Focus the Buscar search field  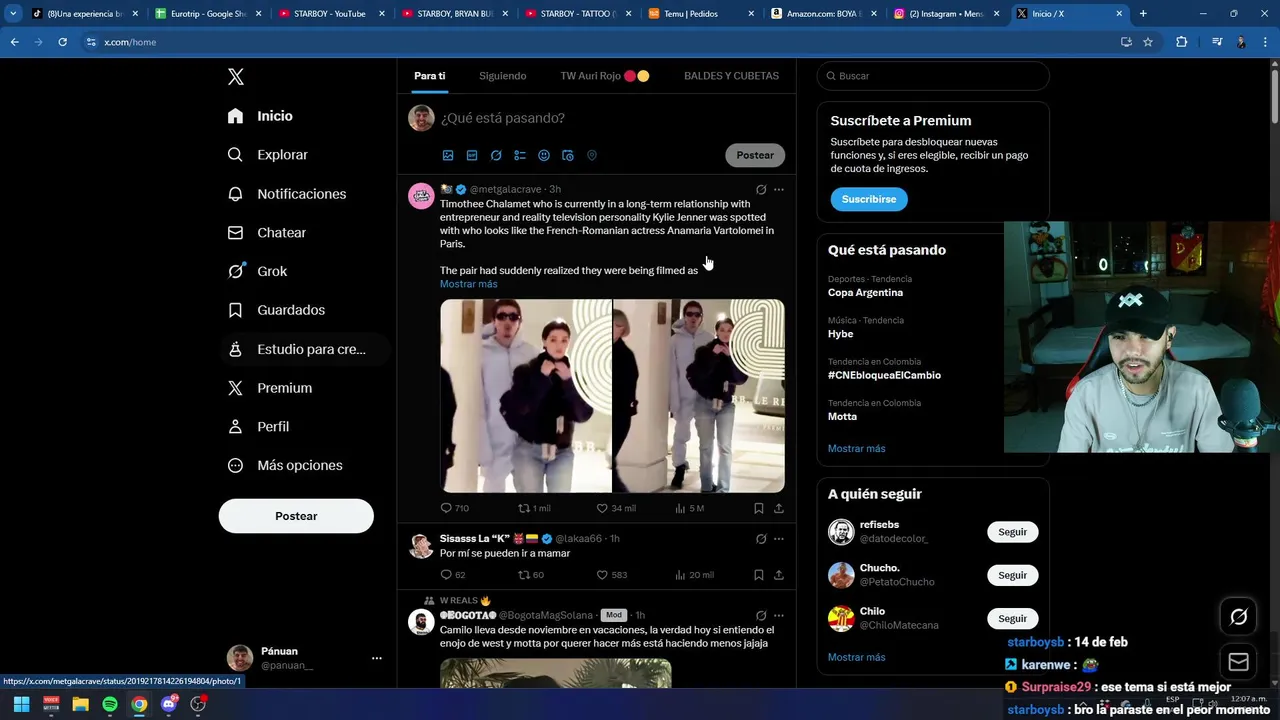(x=933, y=76)
